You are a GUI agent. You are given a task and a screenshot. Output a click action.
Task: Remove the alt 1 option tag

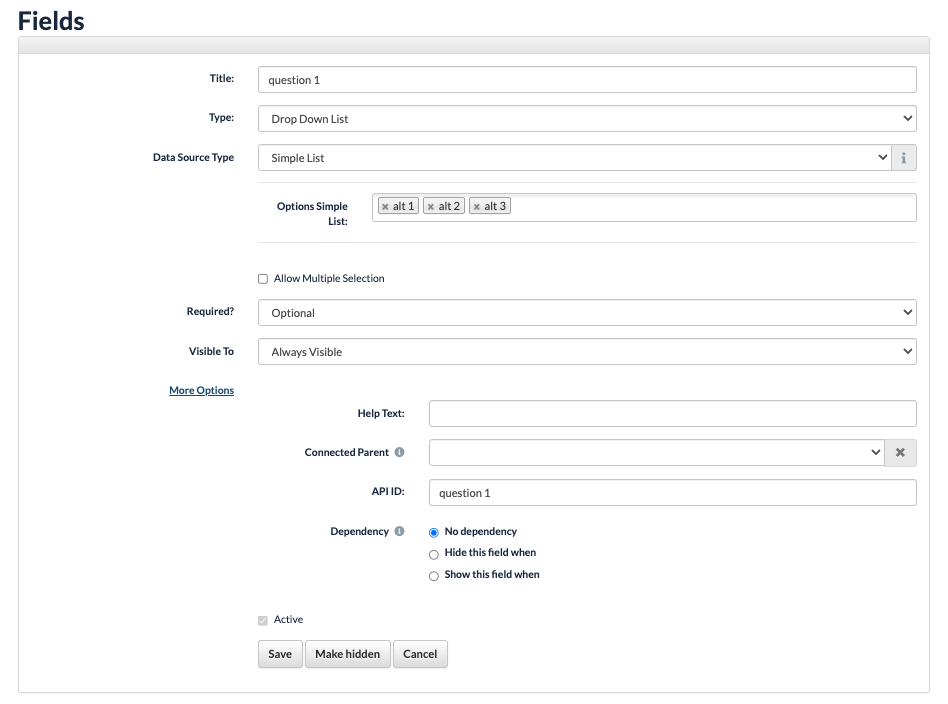pos(385,207)
